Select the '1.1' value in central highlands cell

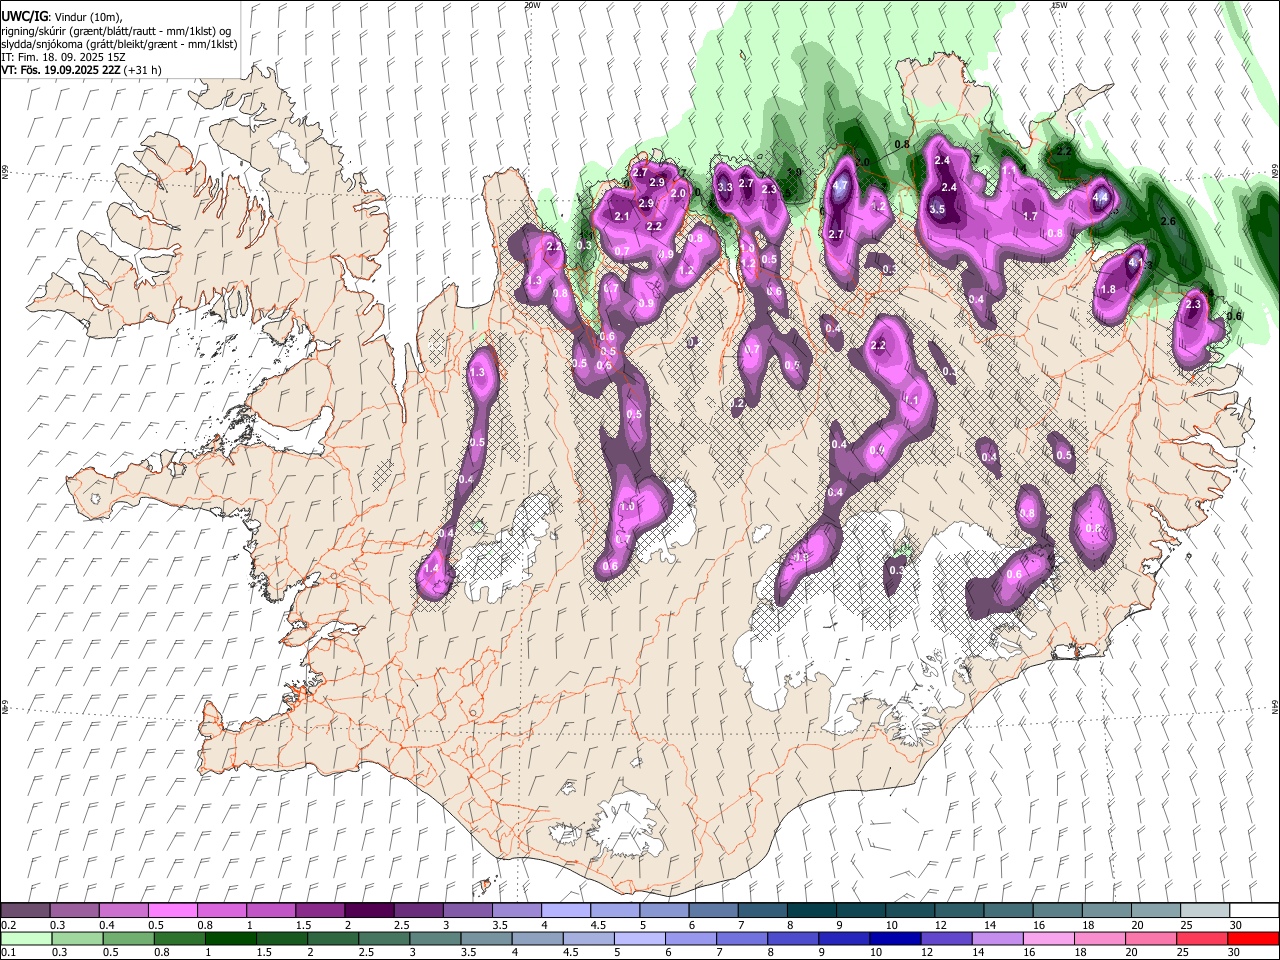click(x=911, y=400)
